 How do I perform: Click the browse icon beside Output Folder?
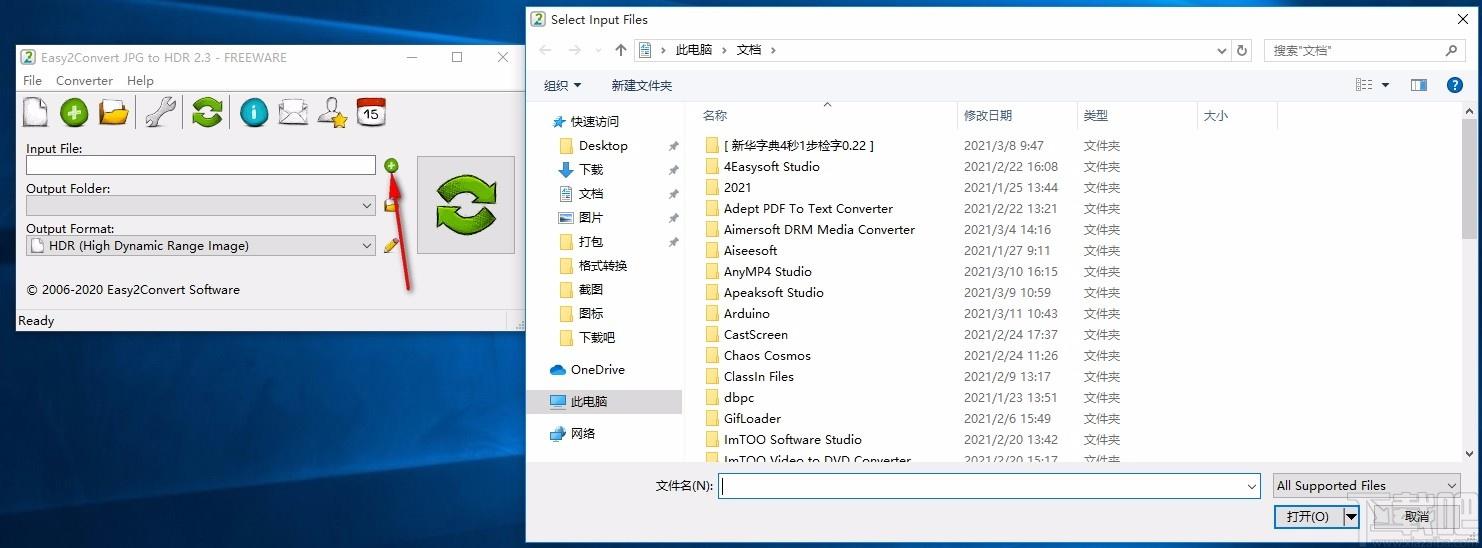[391, 205]
